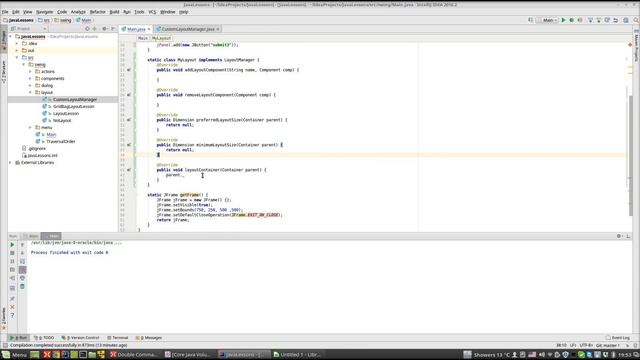Close the Run tab red X
Image resolution: width=640 pixels, height=360 pixels.
point(12,307)
